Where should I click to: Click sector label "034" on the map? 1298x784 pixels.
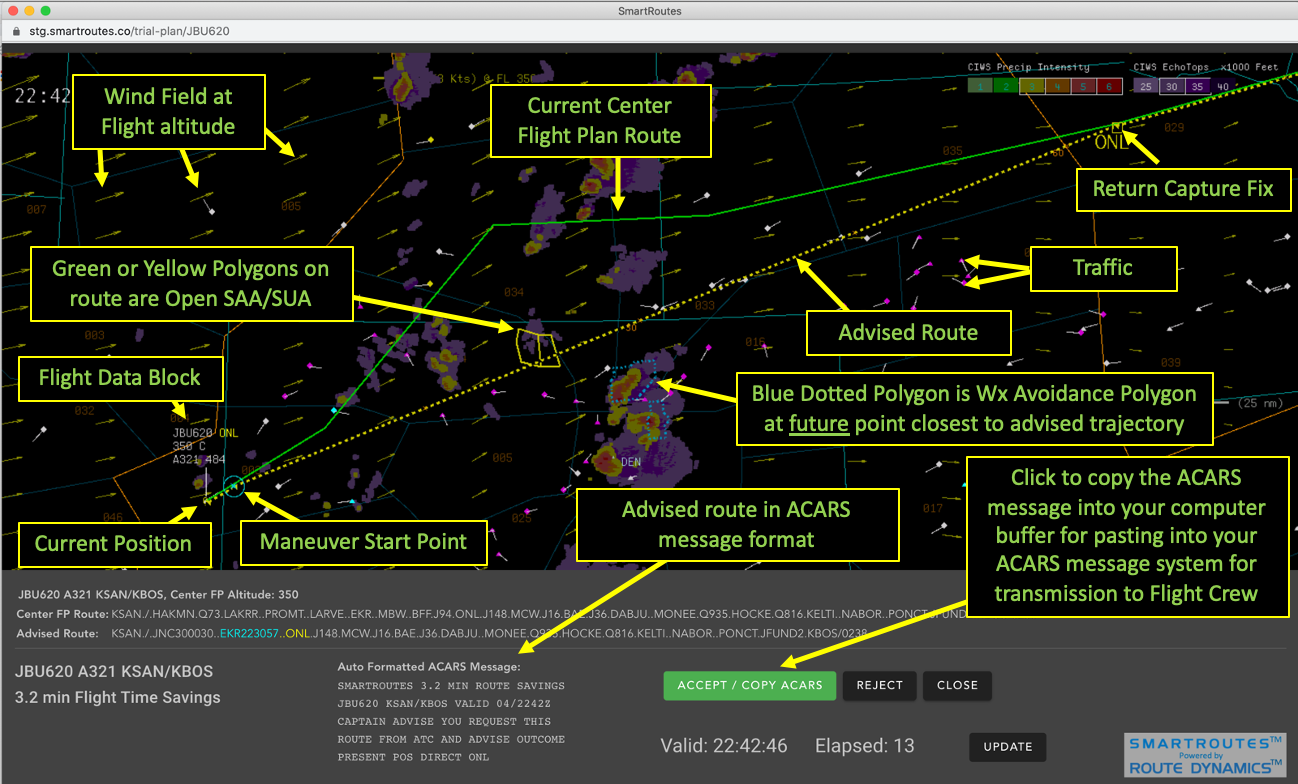514,293
